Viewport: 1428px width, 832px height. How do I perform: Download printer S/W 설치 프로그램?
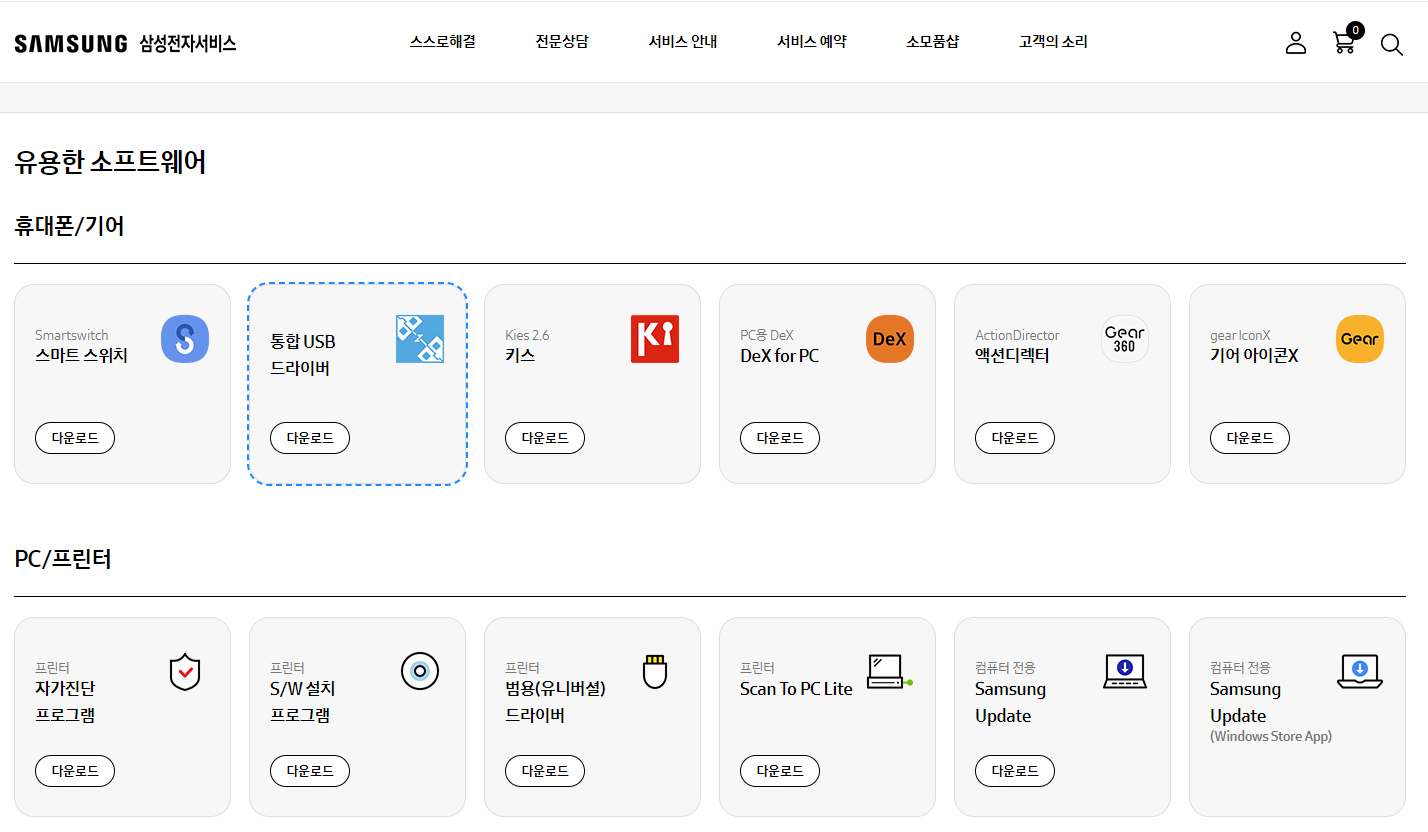(310, 771)
